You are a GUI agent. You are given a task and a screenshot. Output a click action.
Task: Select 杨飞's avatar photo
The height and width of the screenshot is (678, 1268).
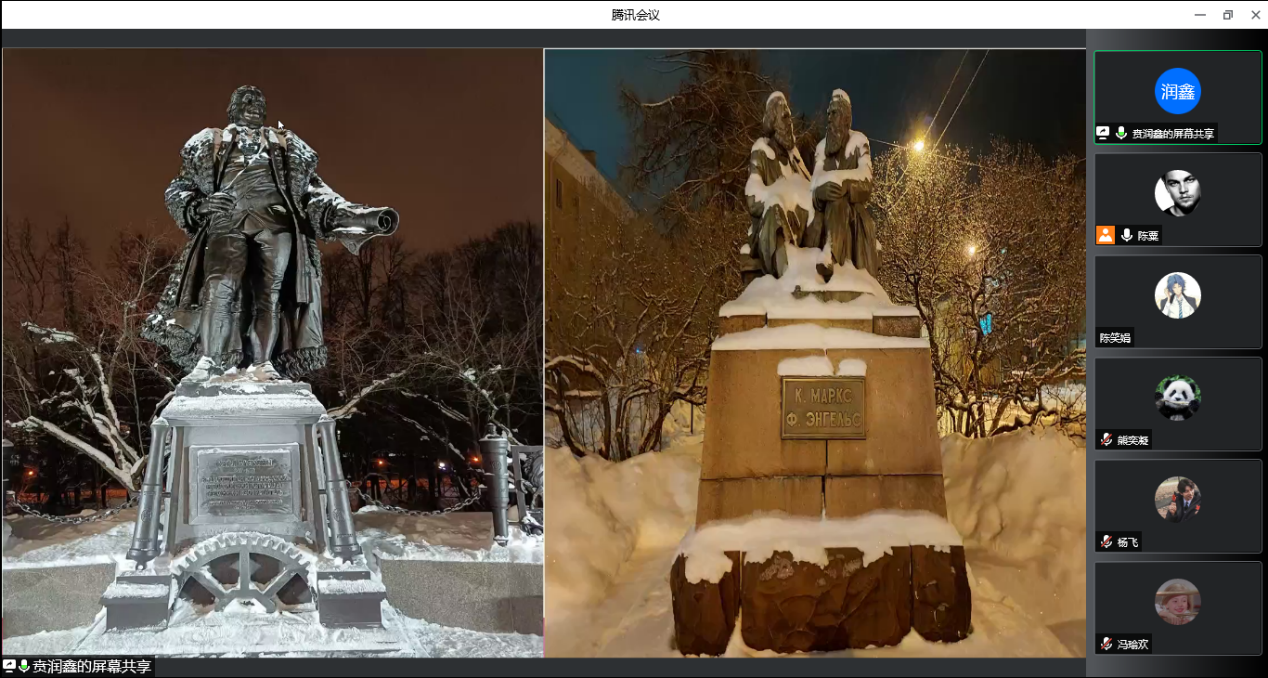click(x=1177, y=499)
